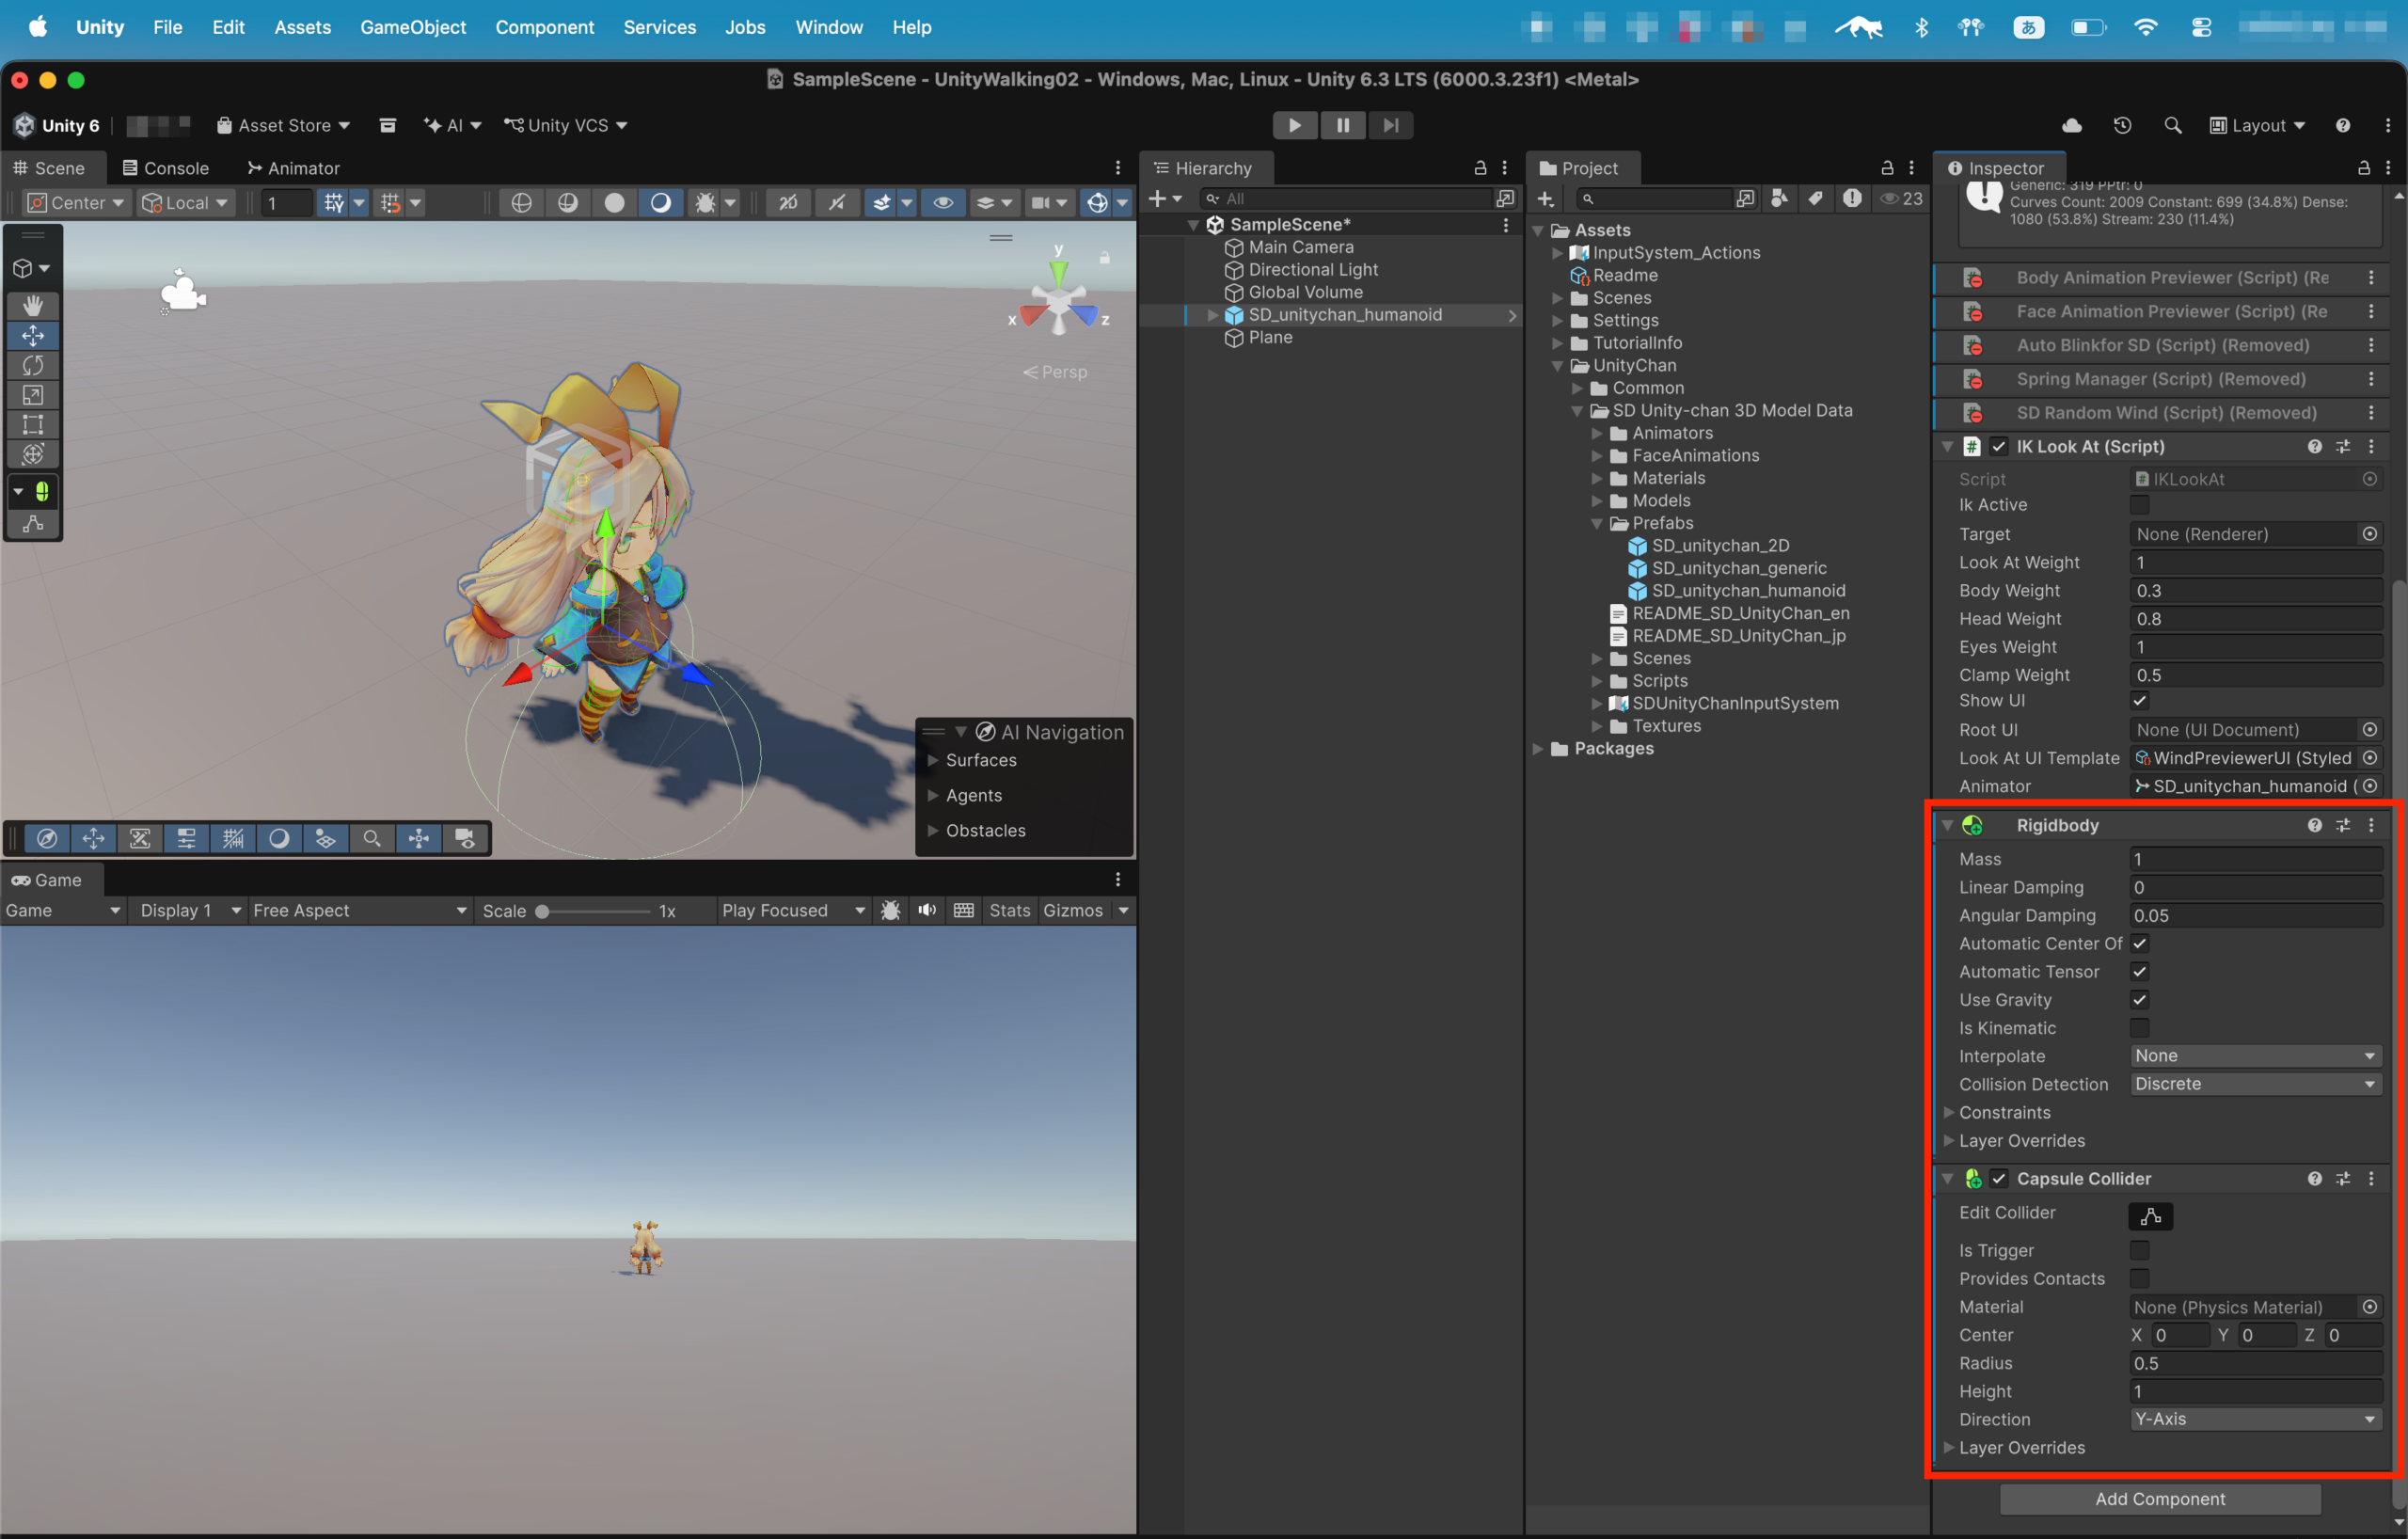Screen dimensions: 2408x1539
Task: Open the Assets menu
Action: pos(302,27)
